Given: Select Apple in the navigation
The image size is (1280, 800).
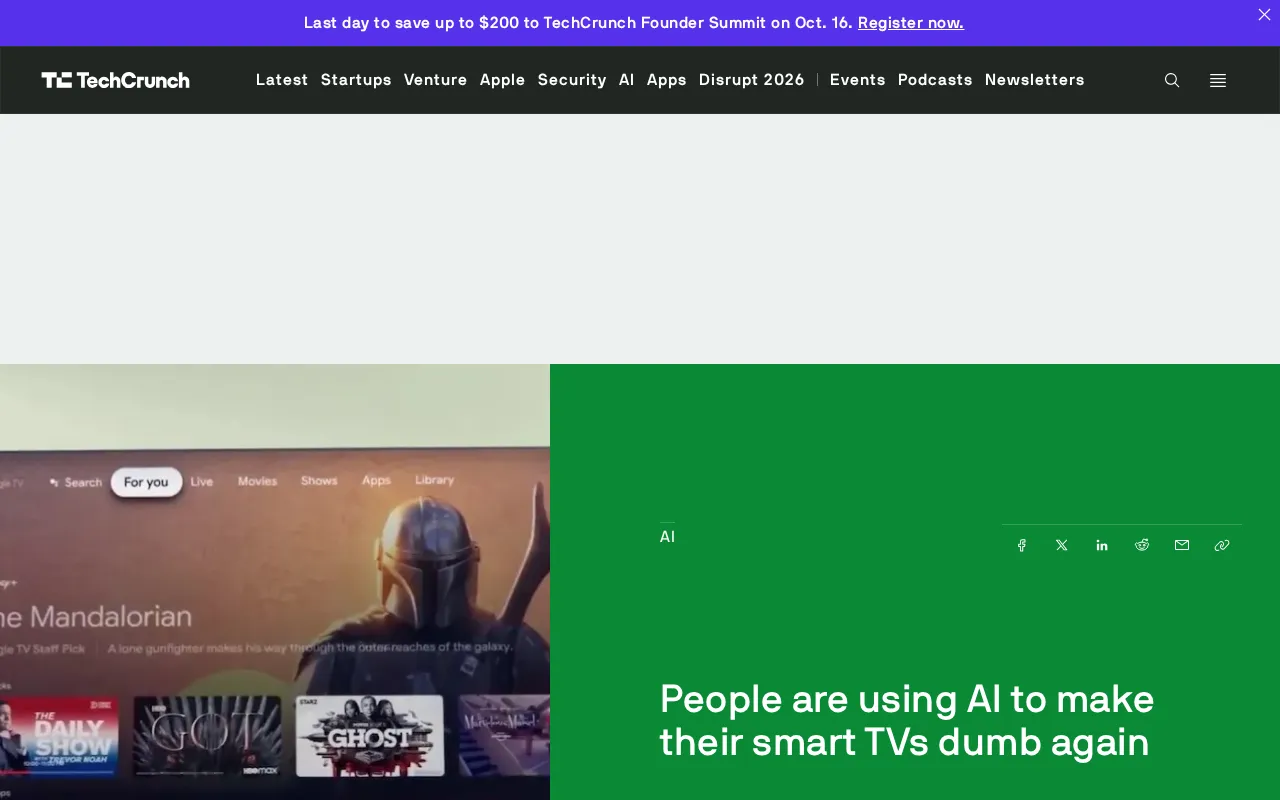Looking at the screenshot, I should click(x=503, y=80).
